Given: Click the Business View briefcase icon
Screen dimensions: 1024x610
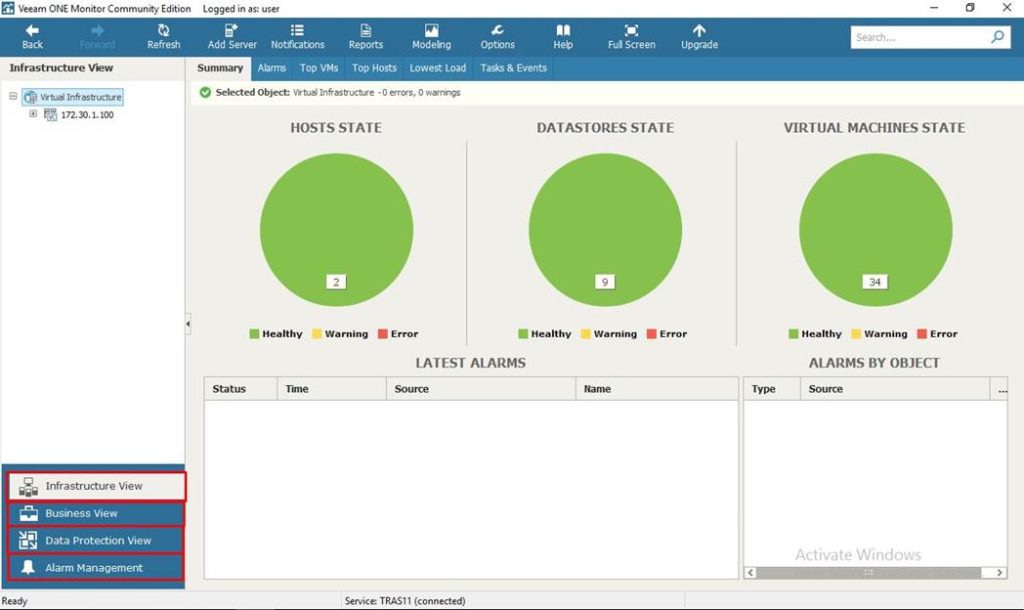Looking at the screenshot, I should [x=28, y=513].
